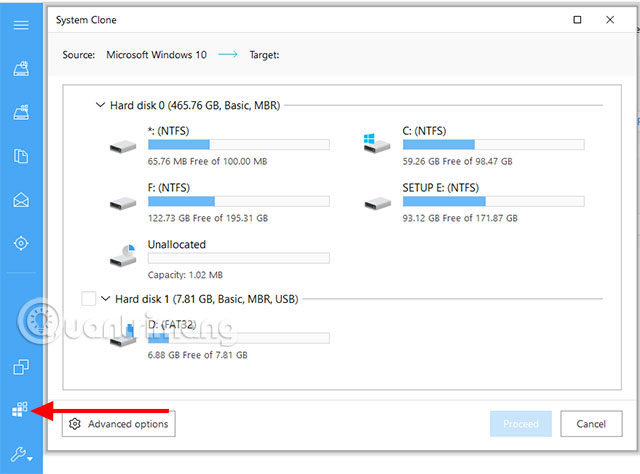Click the *: (NTFS) usage bar

click(239, 144)
